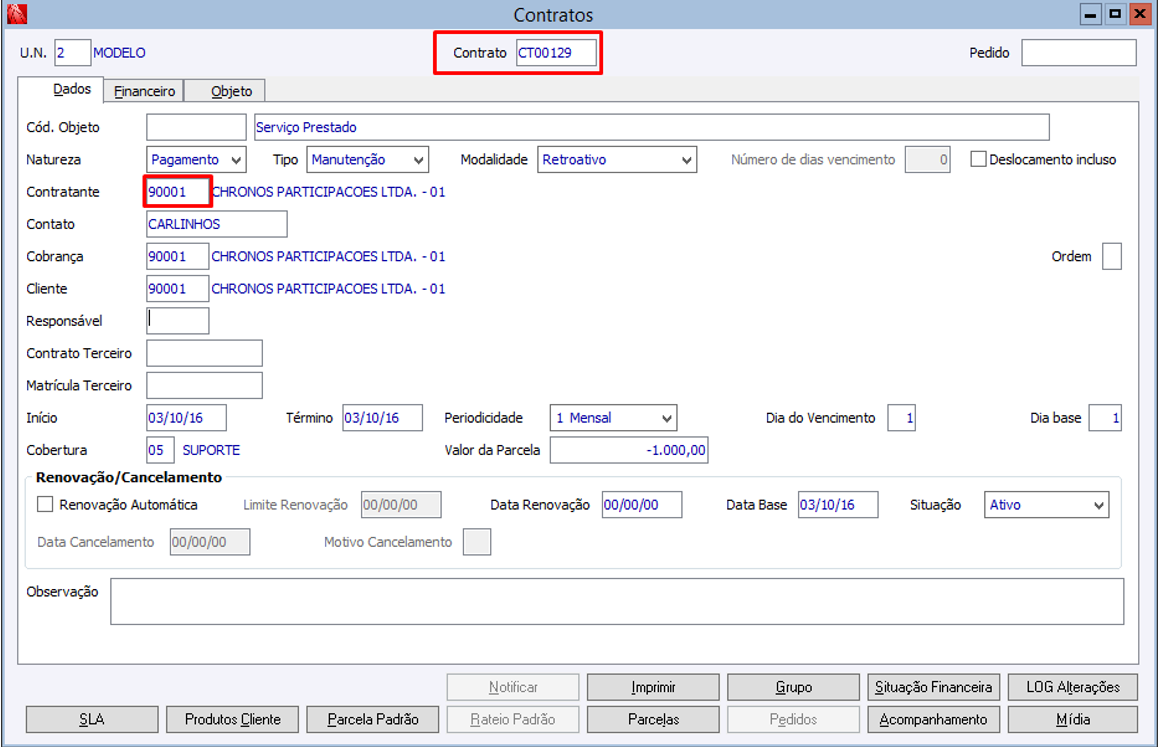Screen dimensions: 1160x749
Task: Click the Acompanhamento button
Action: (934, 719)
